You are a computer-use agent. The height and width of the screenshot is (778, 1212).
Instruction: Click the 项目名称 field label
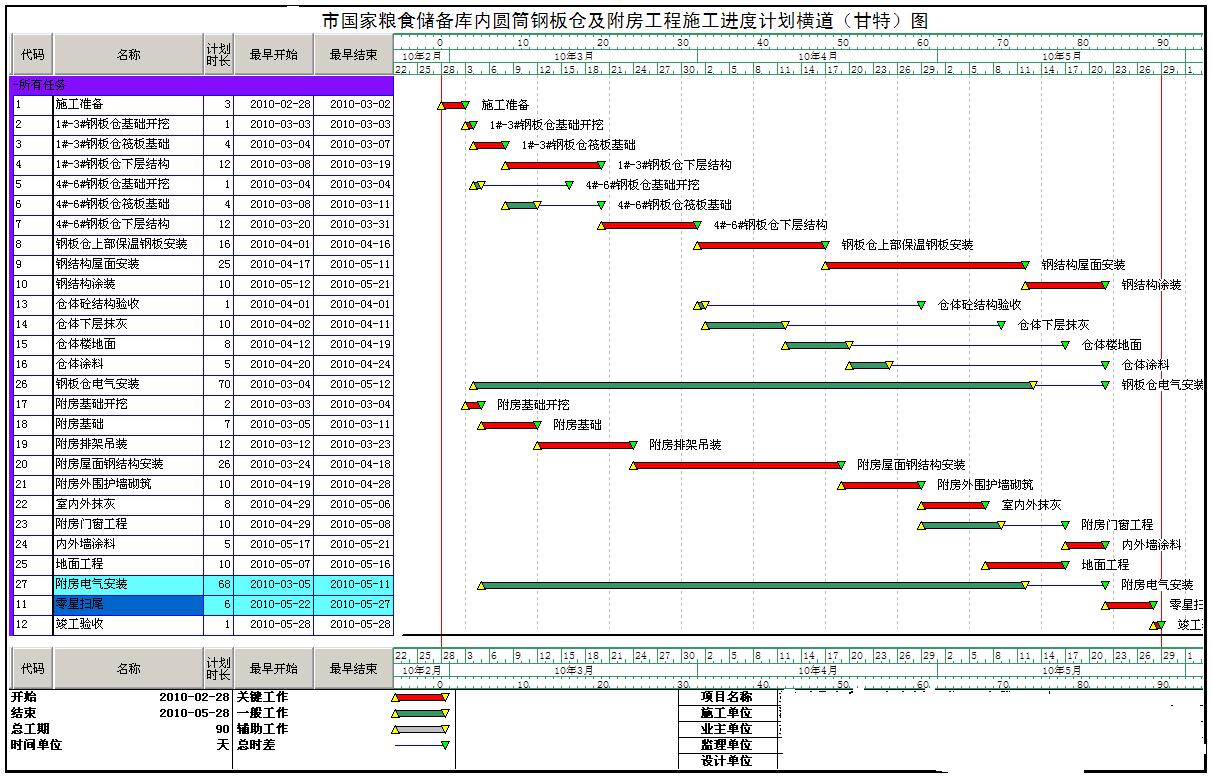[x=727, y=697]
